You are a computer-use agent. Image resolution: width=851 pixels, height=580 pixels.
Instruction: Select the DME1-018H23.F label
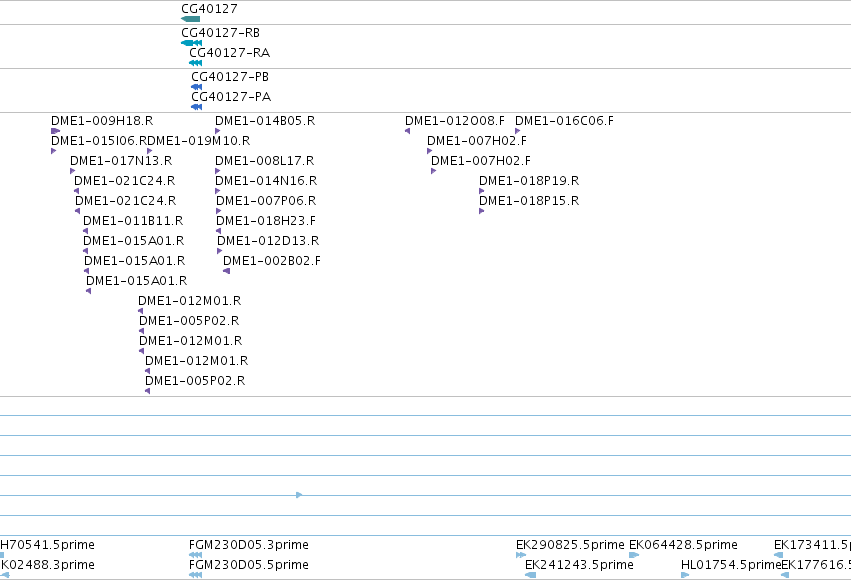click(x=266, y=221)
